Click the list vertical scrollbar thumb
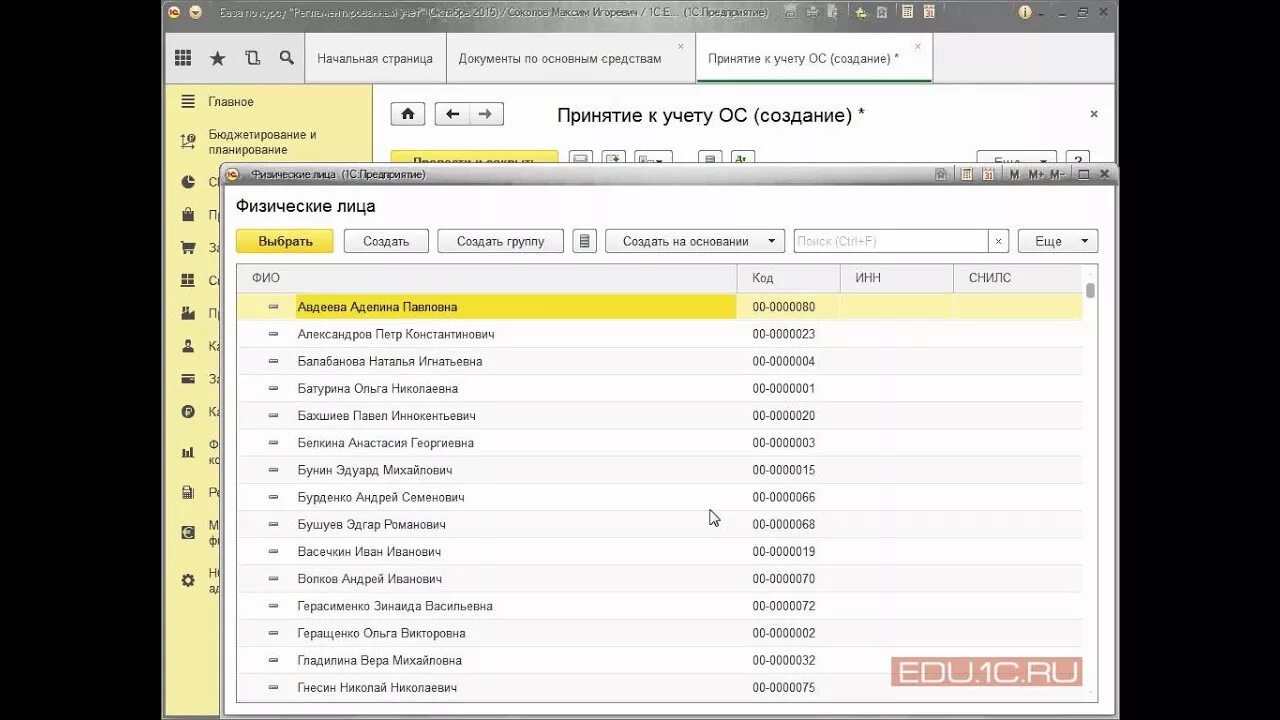The width and height of the screenshot is (1280, 720). coord(1090,290)
